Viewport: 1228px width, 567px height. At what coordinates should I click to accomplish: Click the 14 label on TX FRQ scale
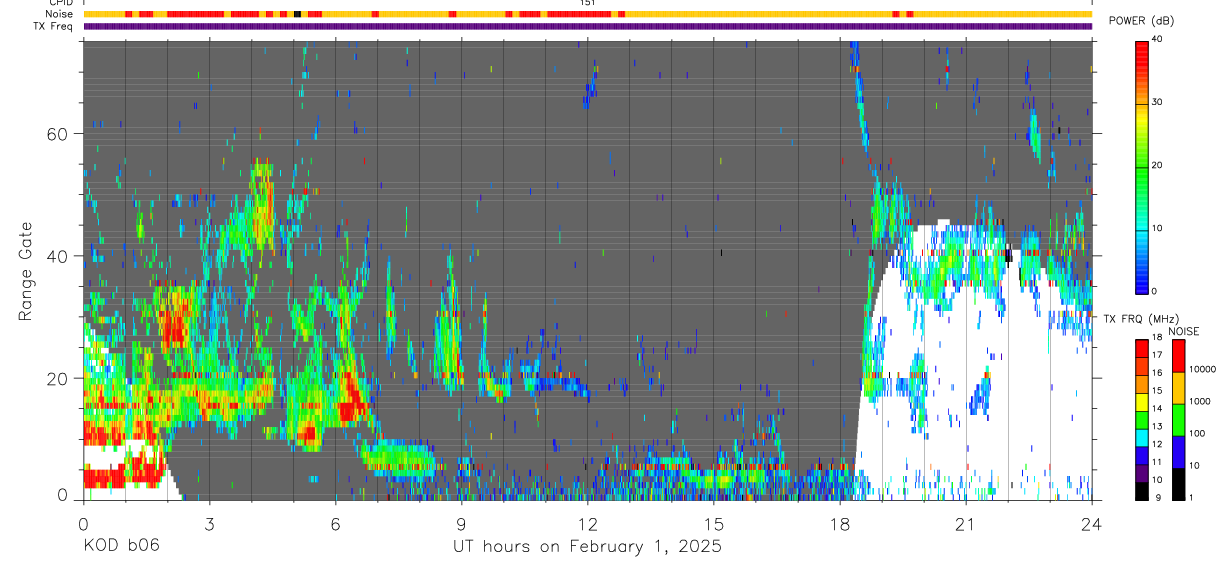1156,409
